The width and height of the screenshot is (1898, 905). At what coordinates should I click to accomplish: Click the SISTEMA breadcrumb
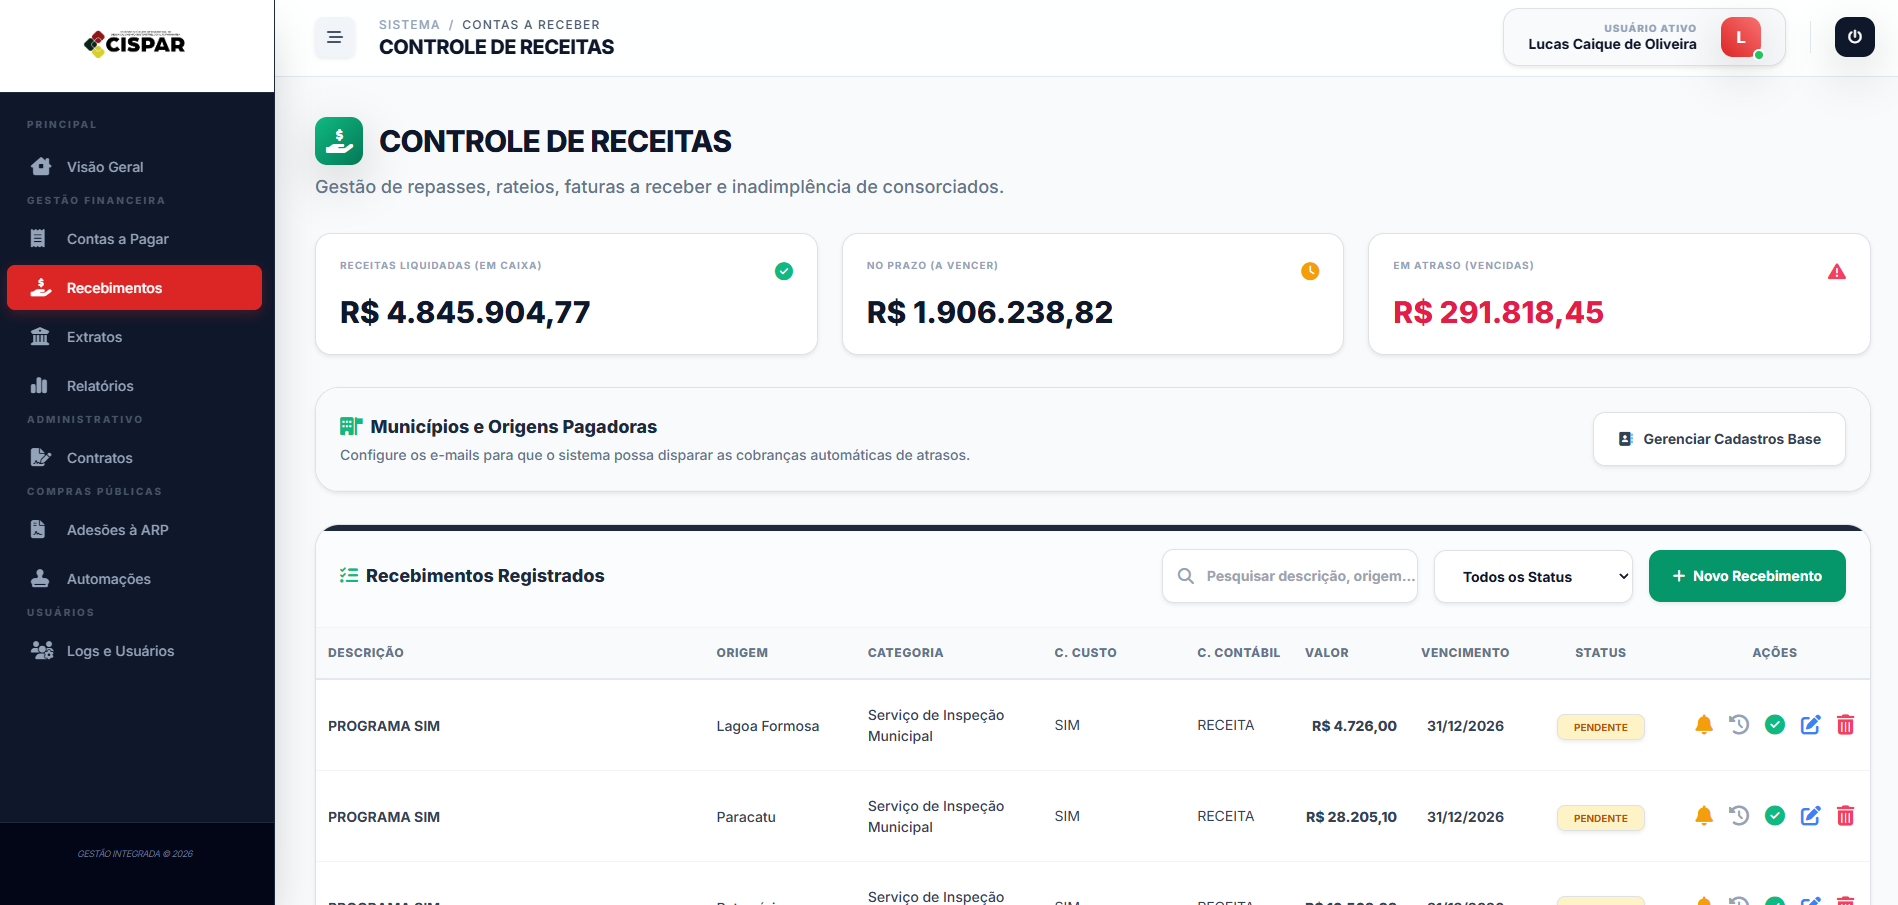409,25
